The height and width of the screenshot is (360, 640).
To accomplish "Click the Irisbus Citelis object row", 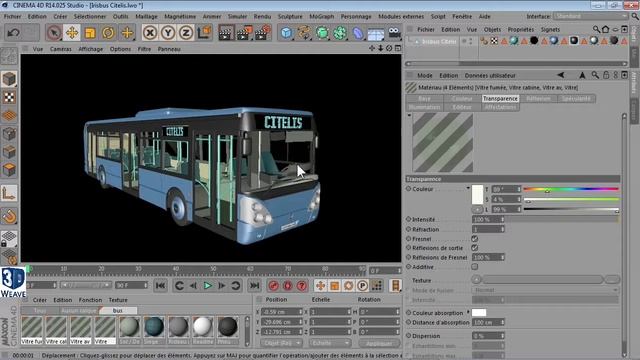I will tap(439, 42).
